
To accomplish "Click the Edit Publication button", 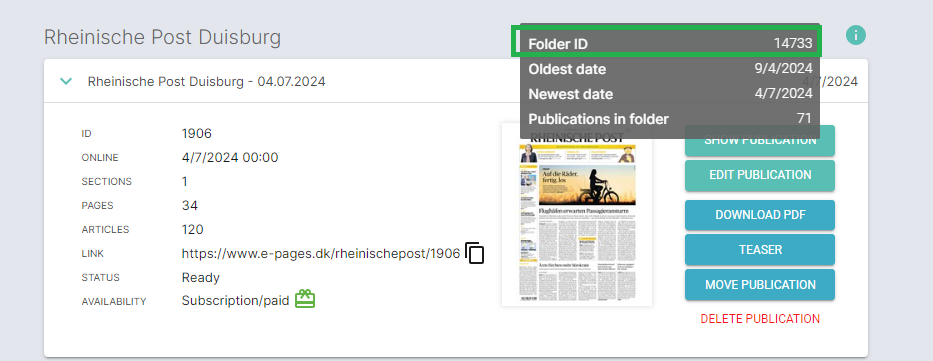I will tap(760, 175).
